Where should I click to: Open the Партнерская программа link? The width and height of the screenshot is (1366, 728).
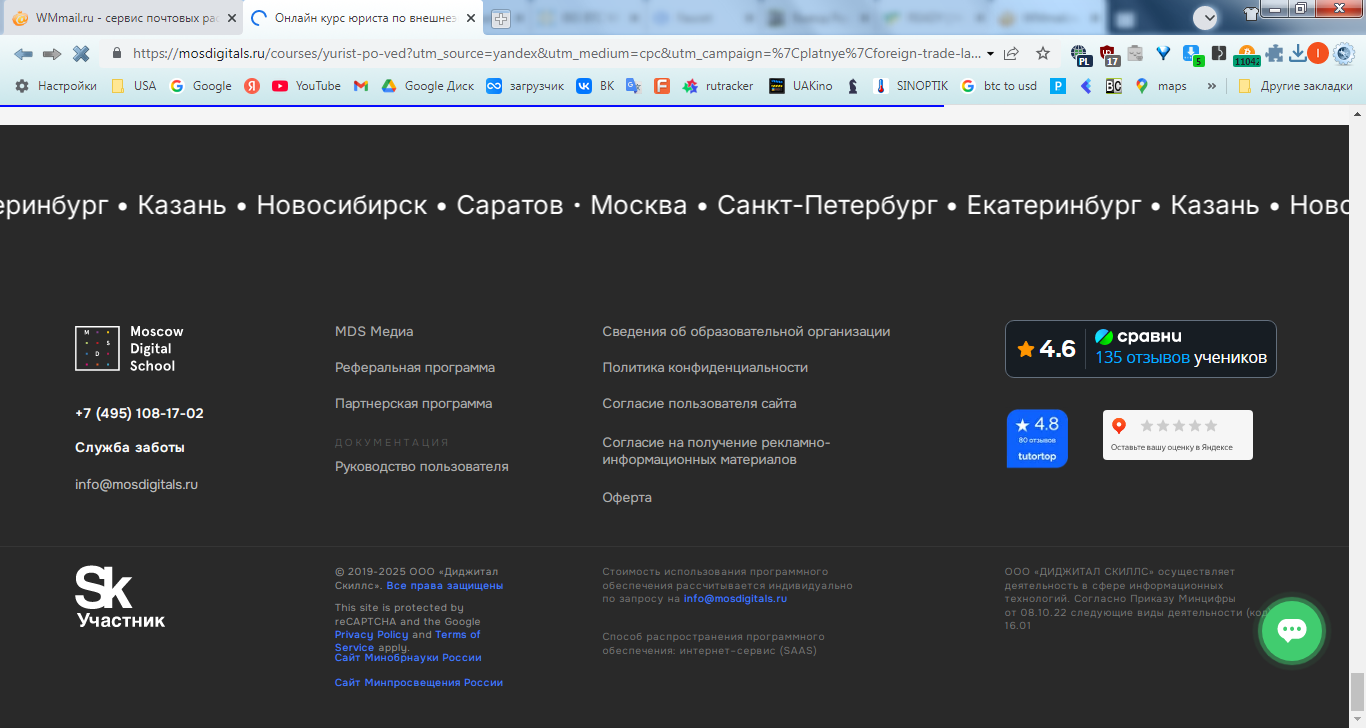(x=413, y=404)
